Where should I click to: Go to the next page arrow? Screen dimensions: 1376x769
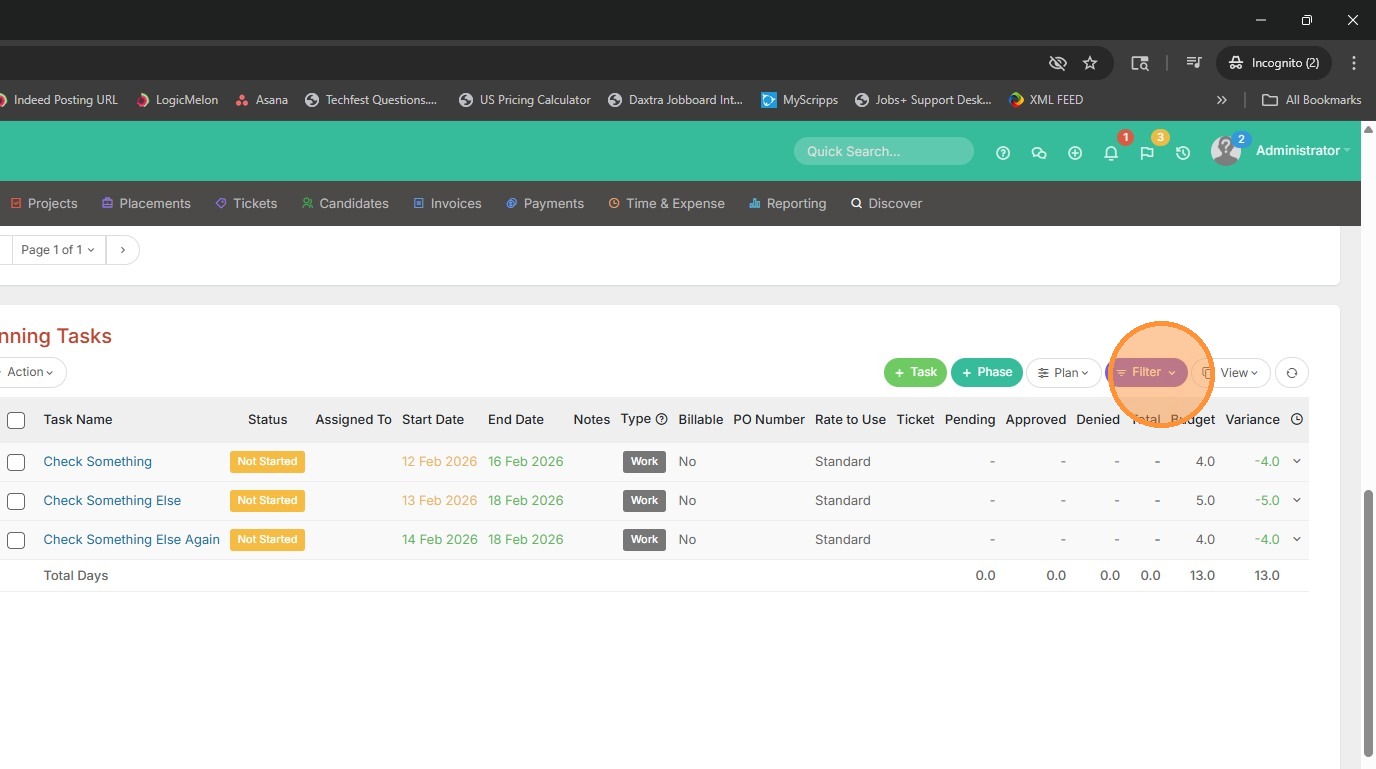(123, 250)
